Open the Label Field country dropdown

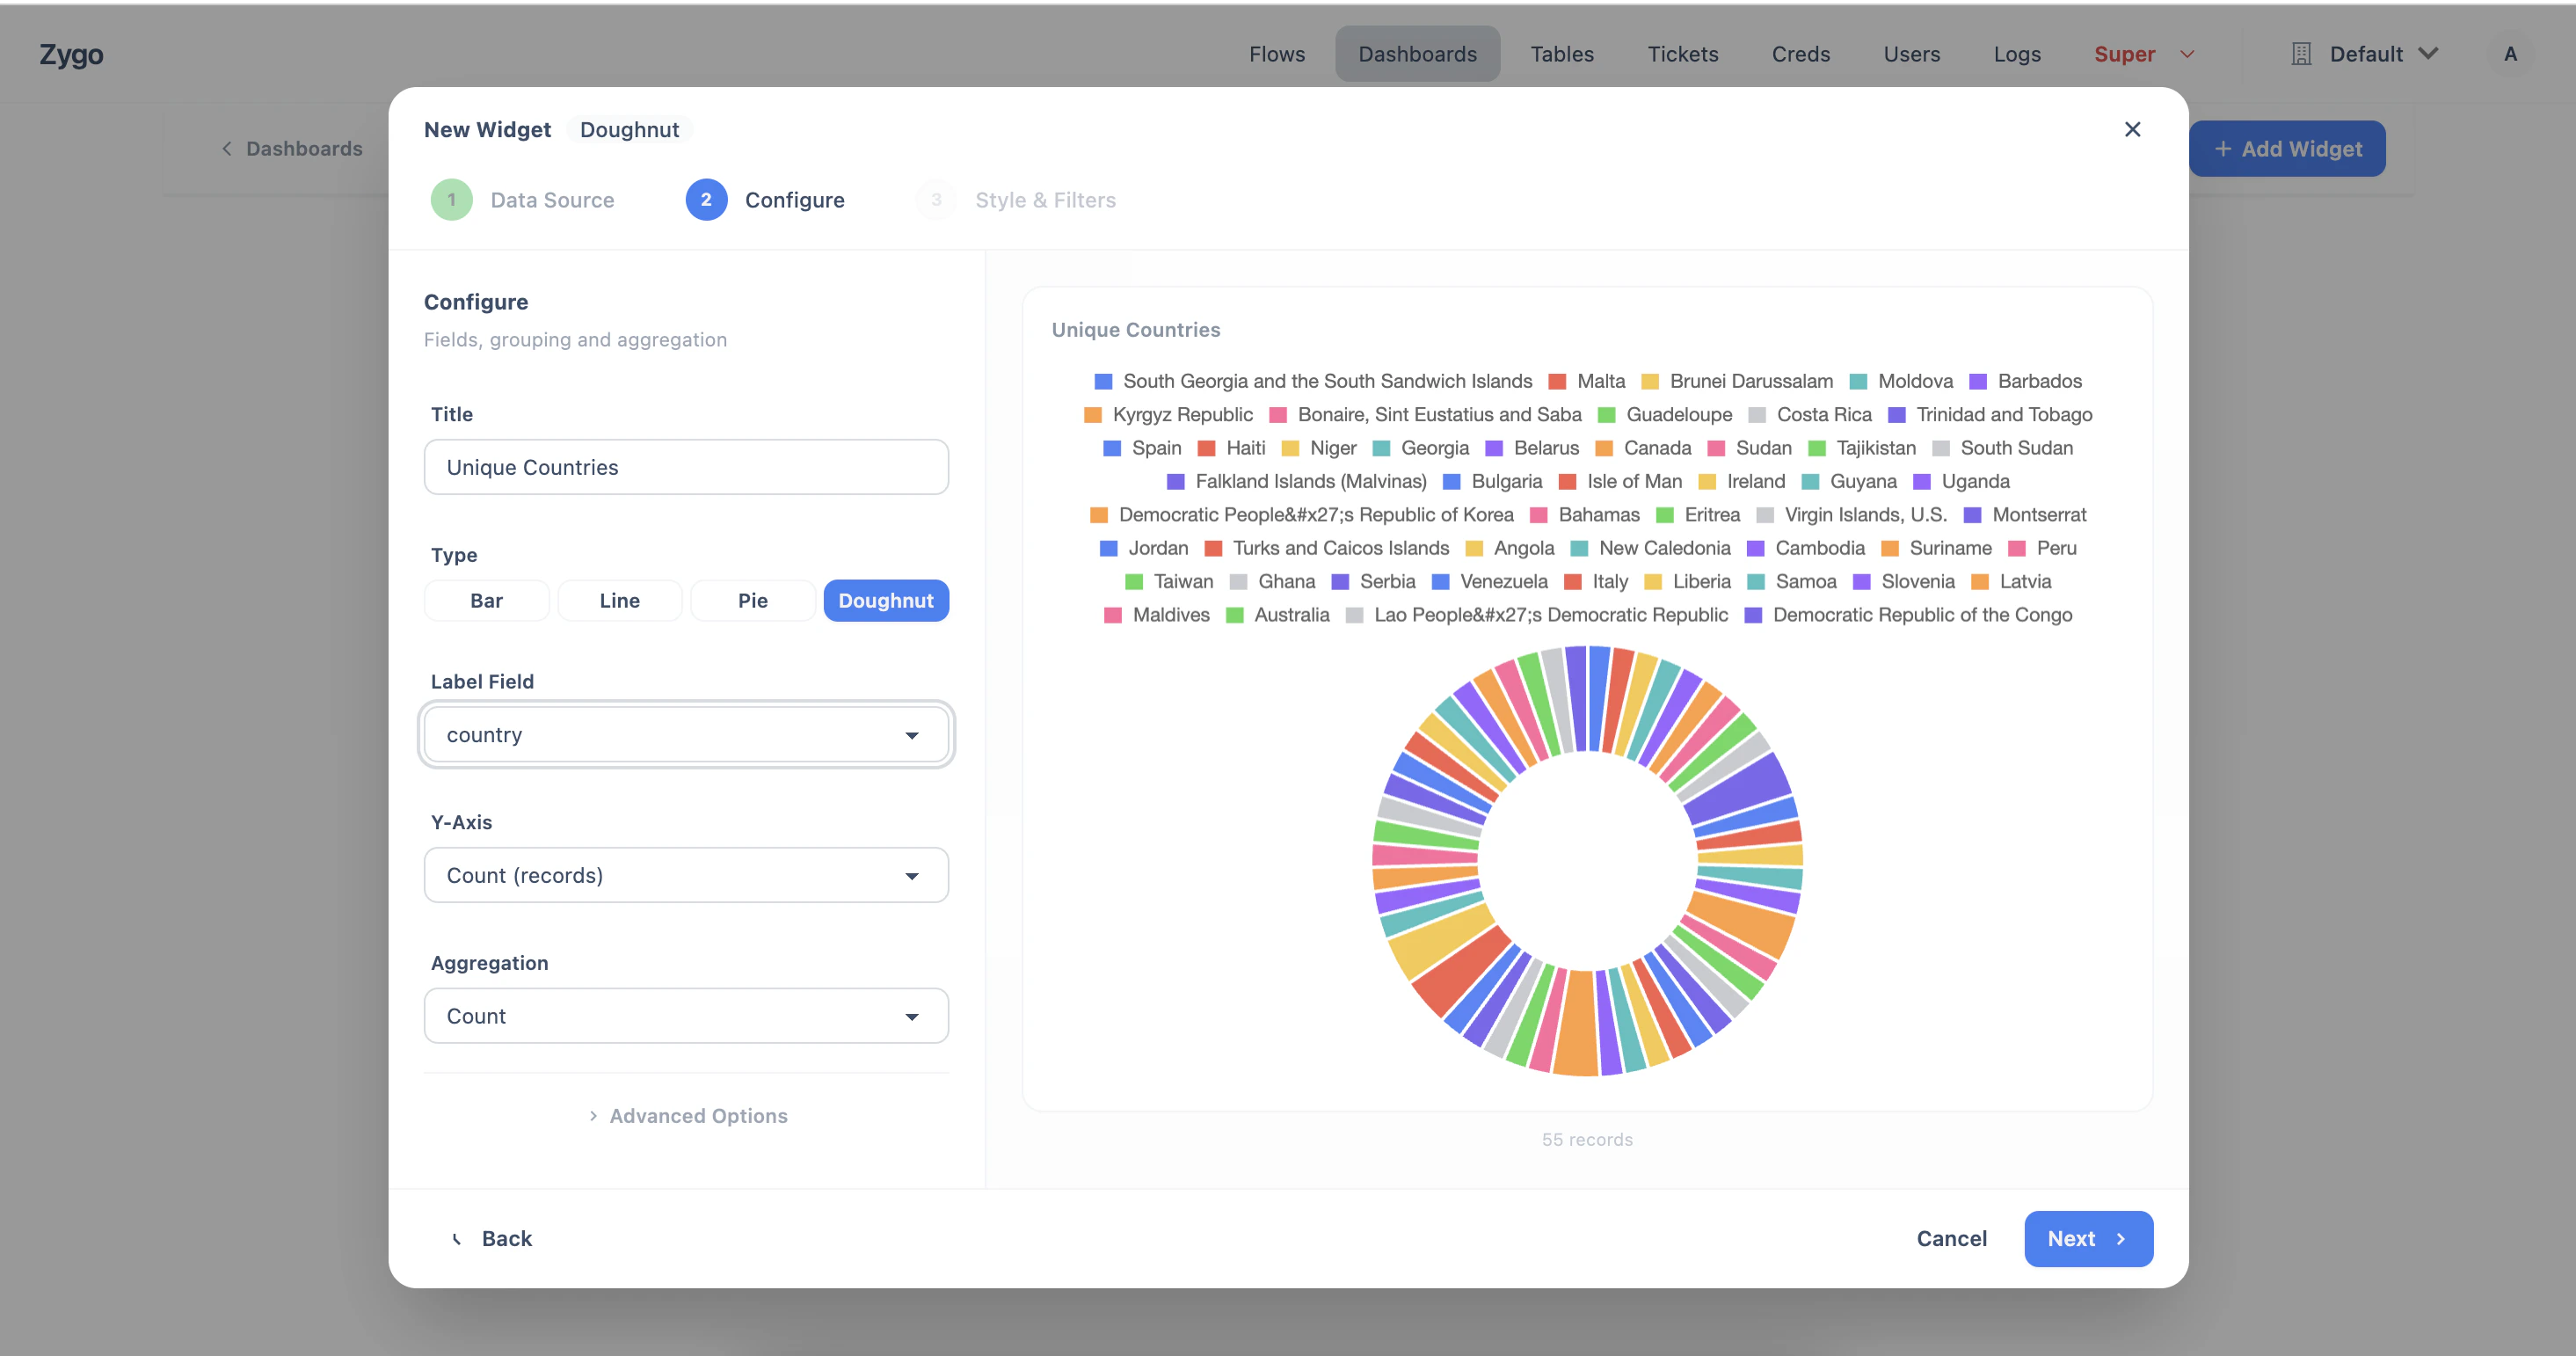tap(686, 735)
